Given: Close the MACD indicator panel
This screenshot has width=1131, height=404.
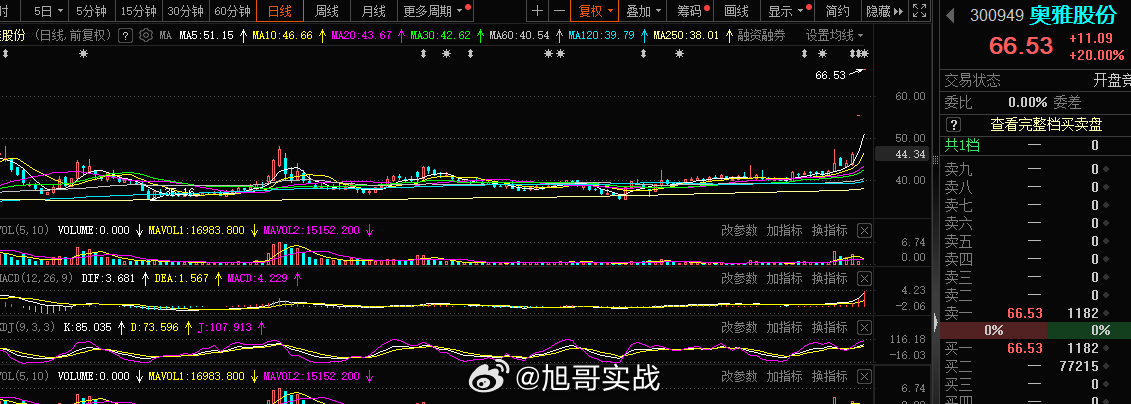Looking at the screenshot, I should click(x=864, y=279).
